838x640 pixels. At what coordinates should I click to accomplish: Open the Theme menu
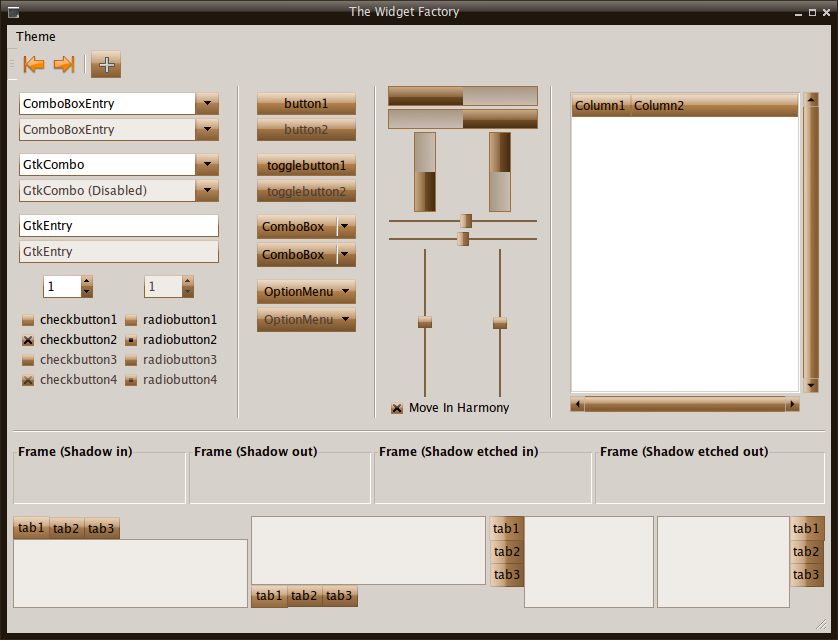pyautogui.click(x=36, y=37)
